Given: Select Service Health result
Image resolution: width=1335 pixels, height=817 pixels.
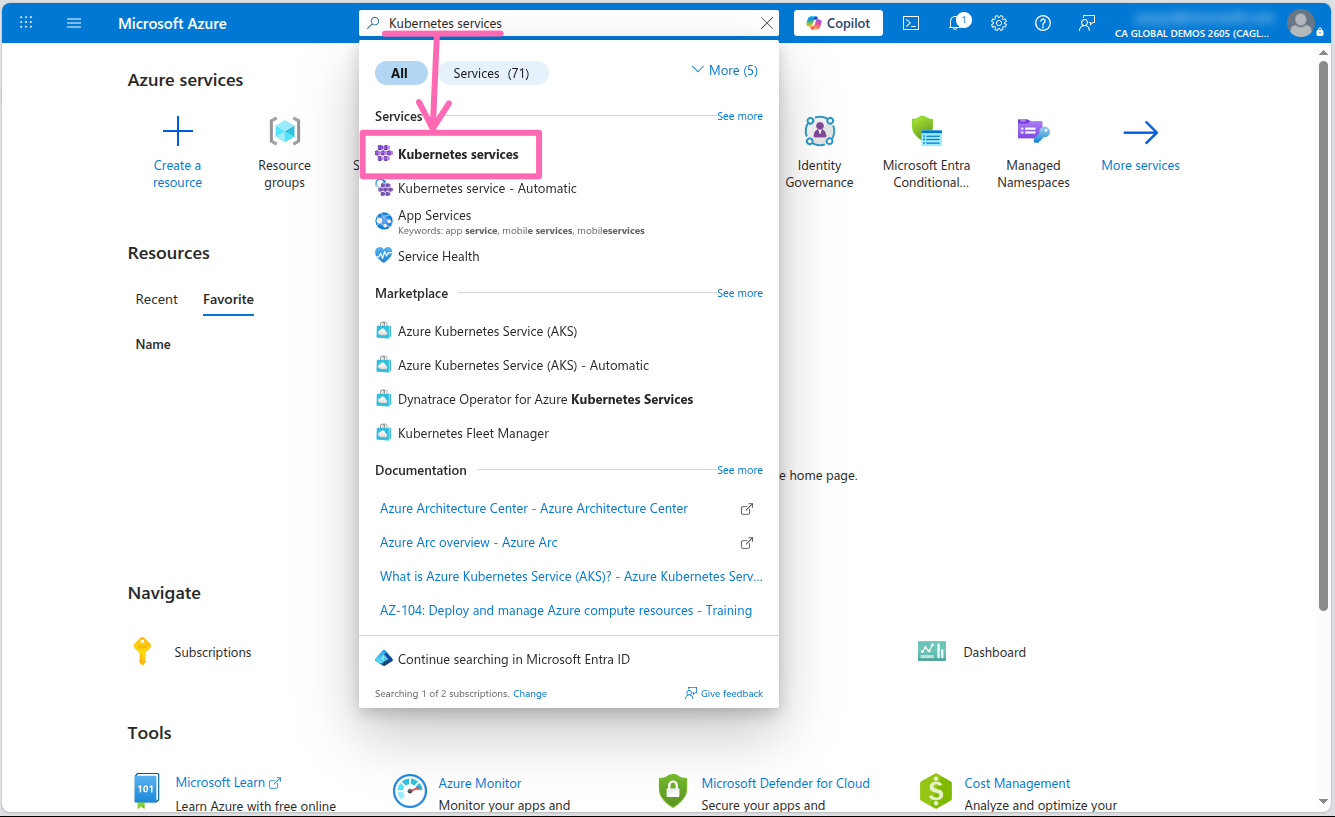Looking at the screenshot, I should point(427,256).
